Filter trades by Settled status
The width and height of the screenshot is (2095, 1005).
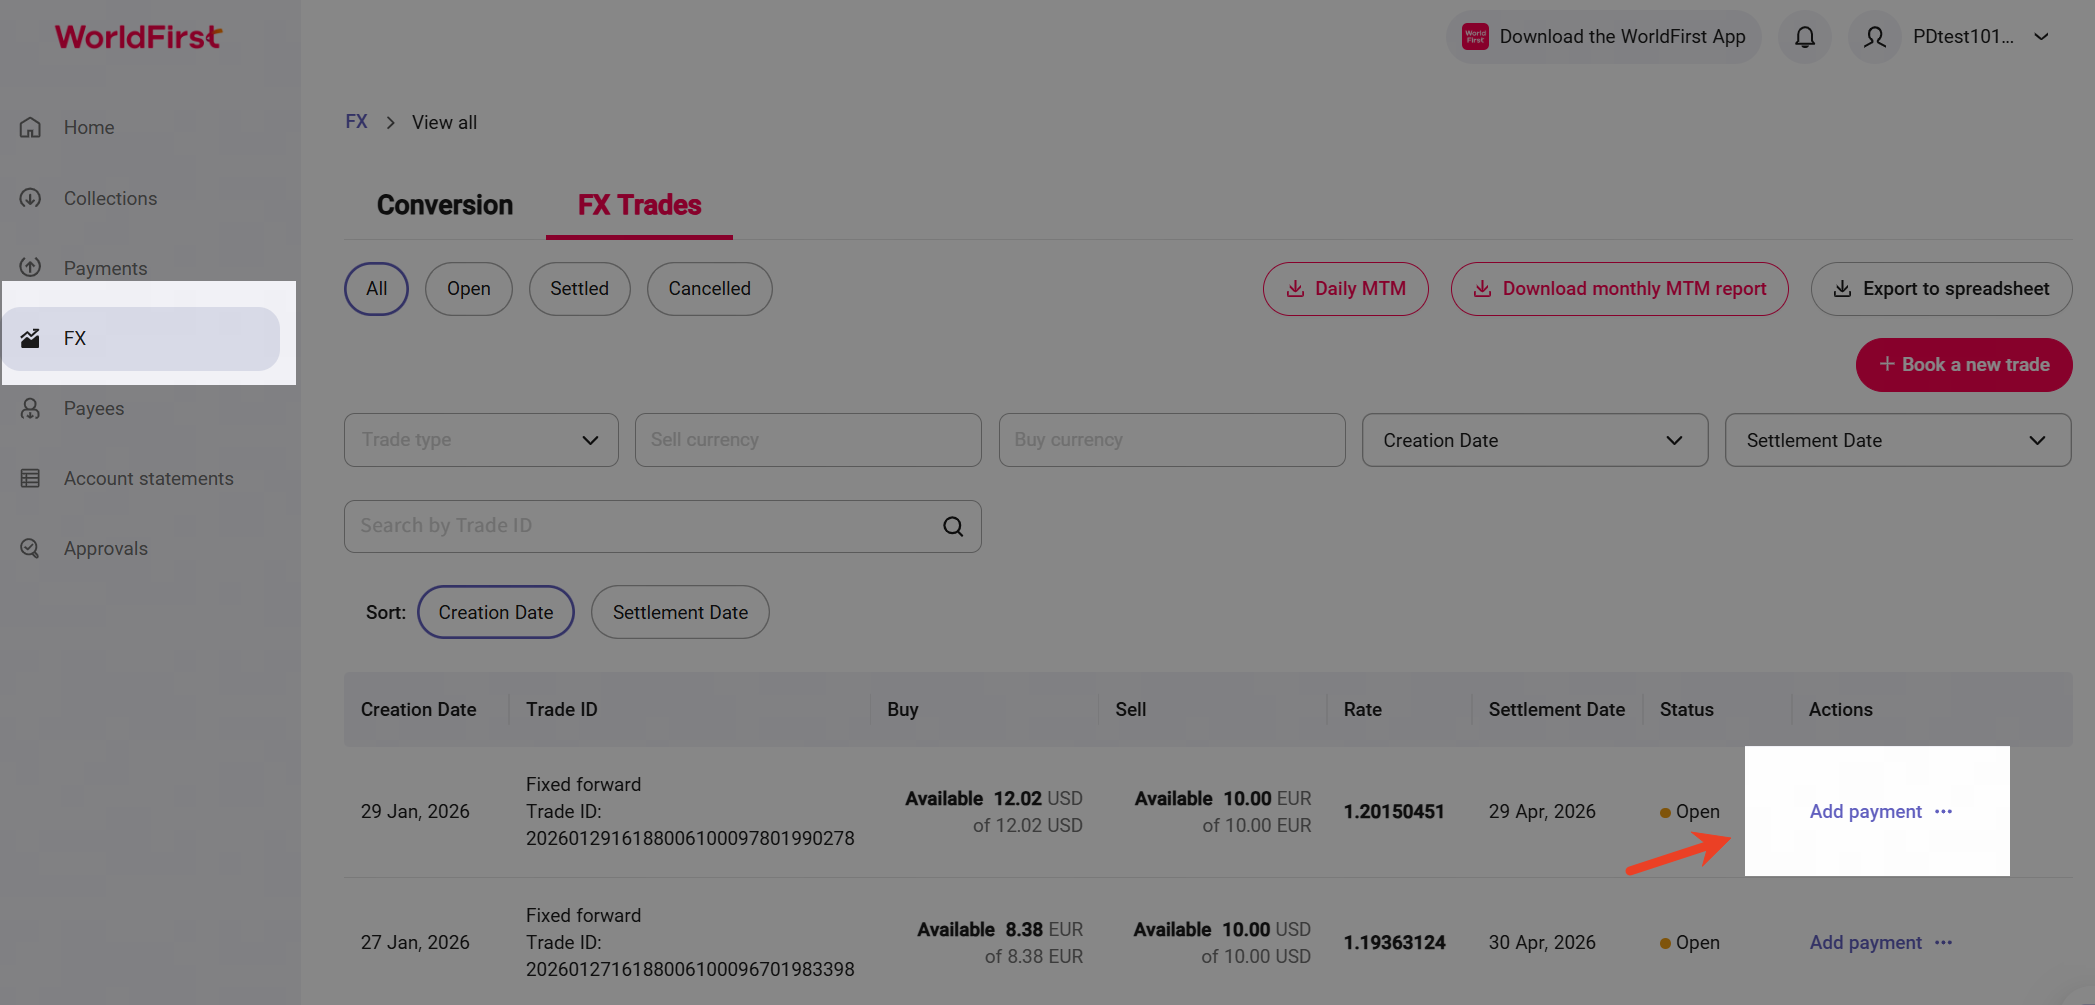[x=579, y=289]
